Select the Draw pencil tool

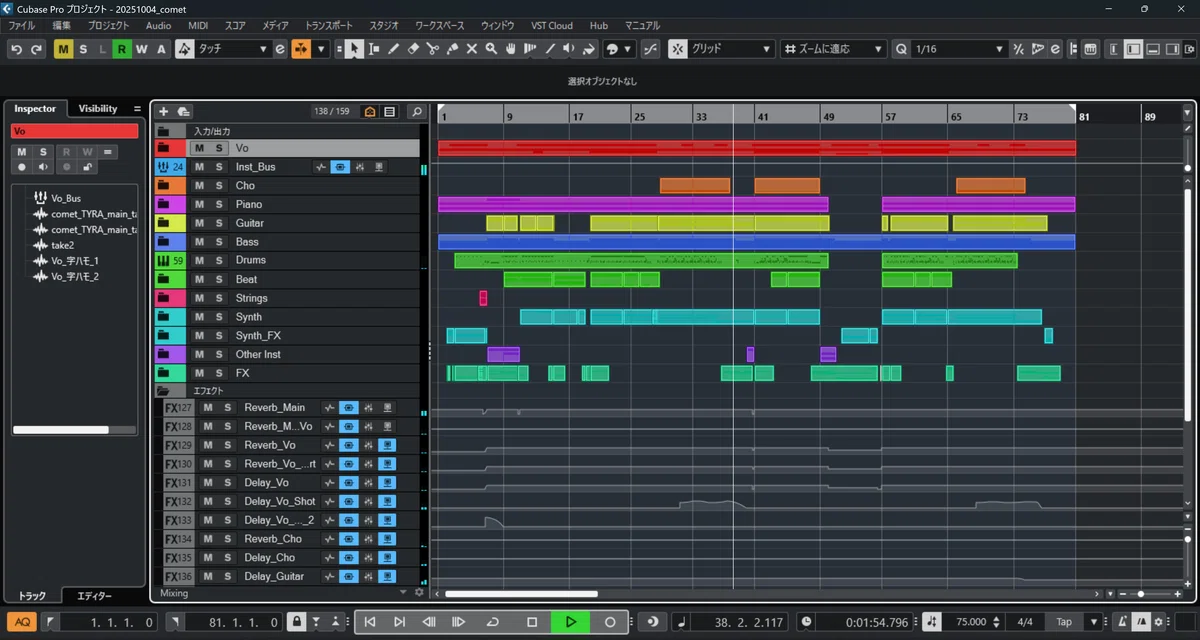tap(394, 49)
